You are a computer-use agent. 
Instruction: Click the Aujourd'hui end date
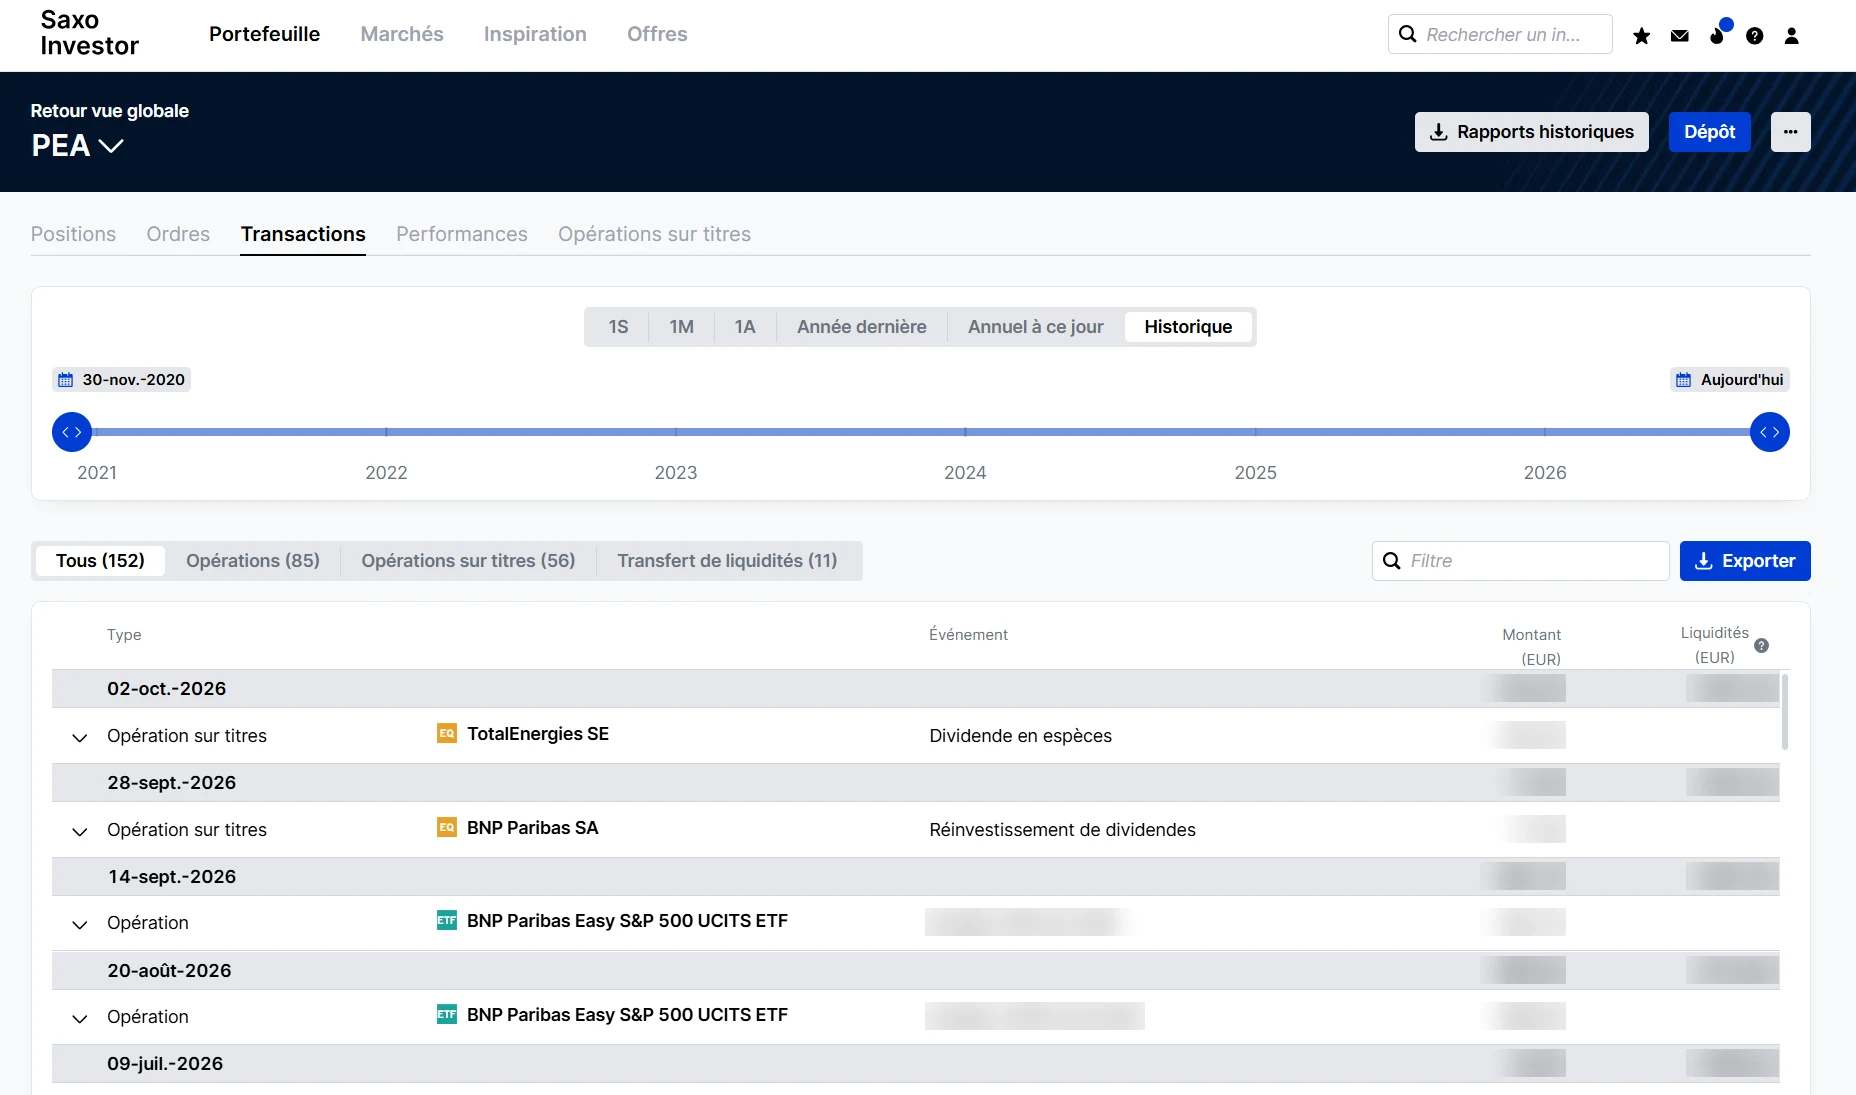1730,380
